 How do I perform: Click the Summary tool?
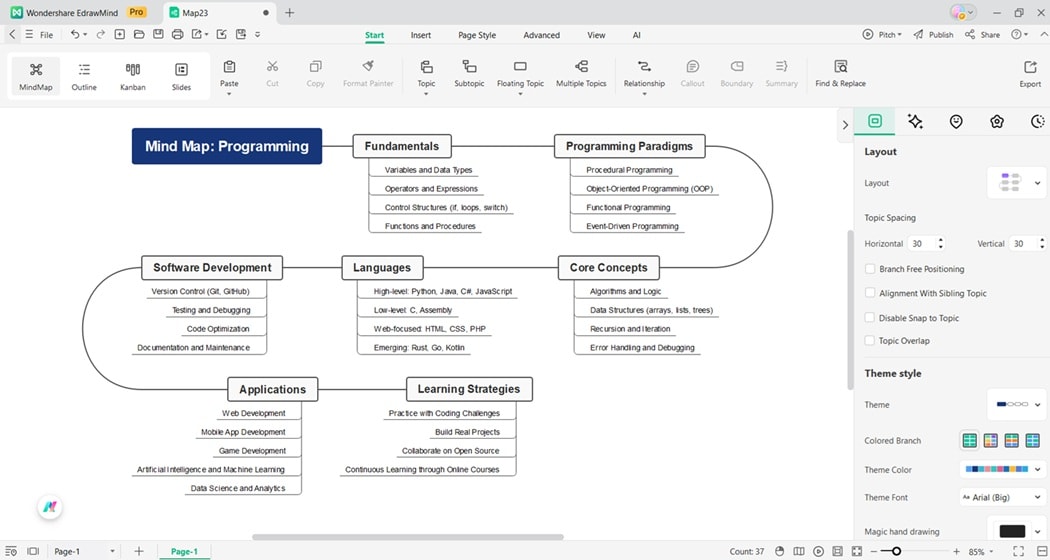click(x=781, y=73)
